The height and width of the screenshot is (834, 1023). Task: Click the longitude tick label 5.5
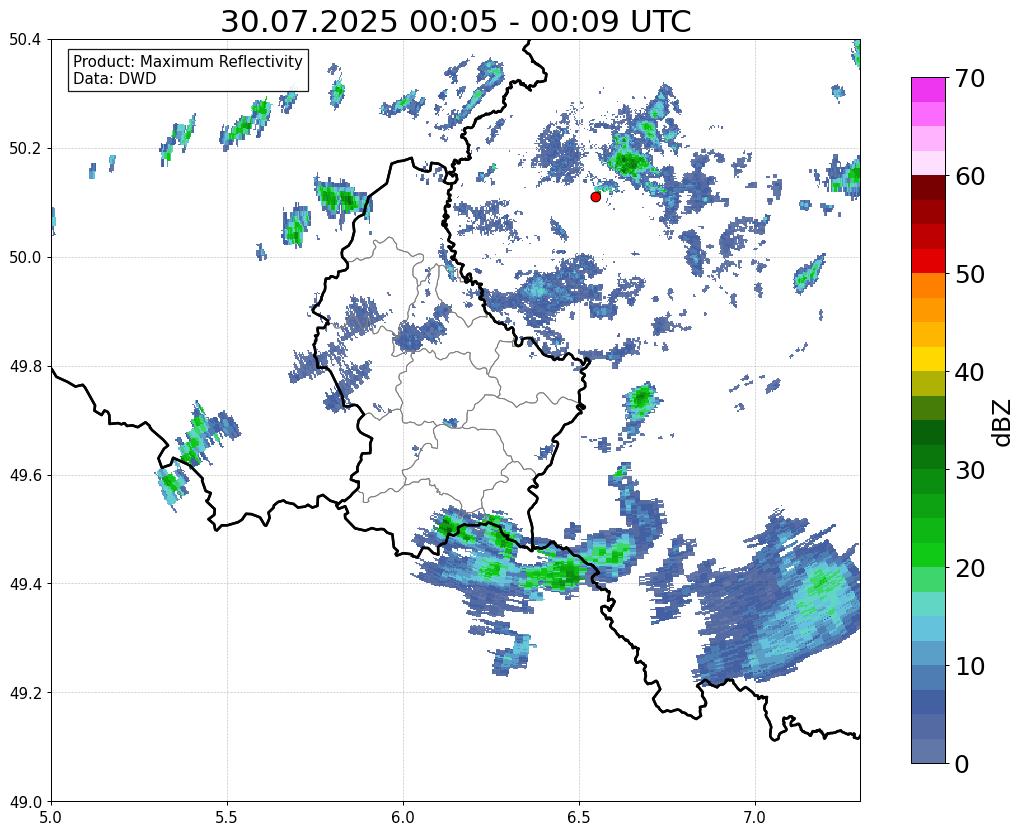coord(227,817)
